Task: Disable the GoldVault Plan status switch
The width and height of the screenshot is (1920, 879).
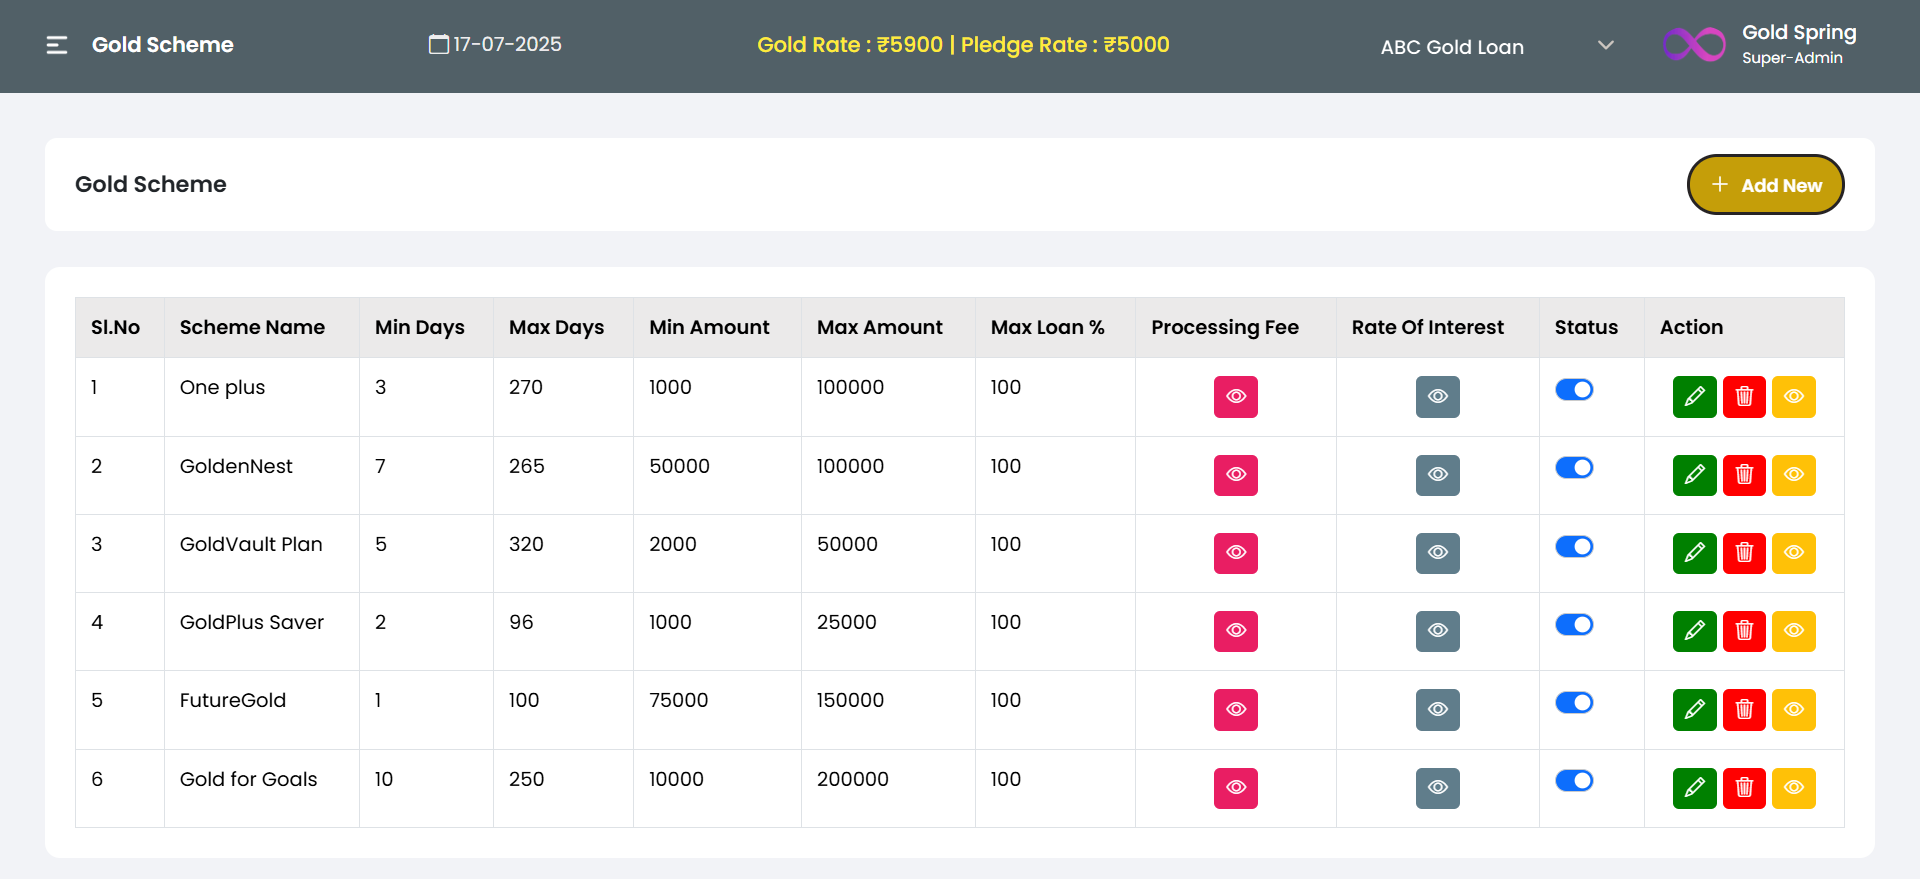Action: pos(1574,546)
